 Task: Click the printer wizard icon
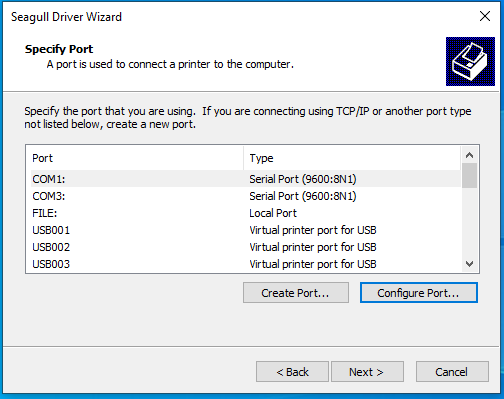coord(470,62)
